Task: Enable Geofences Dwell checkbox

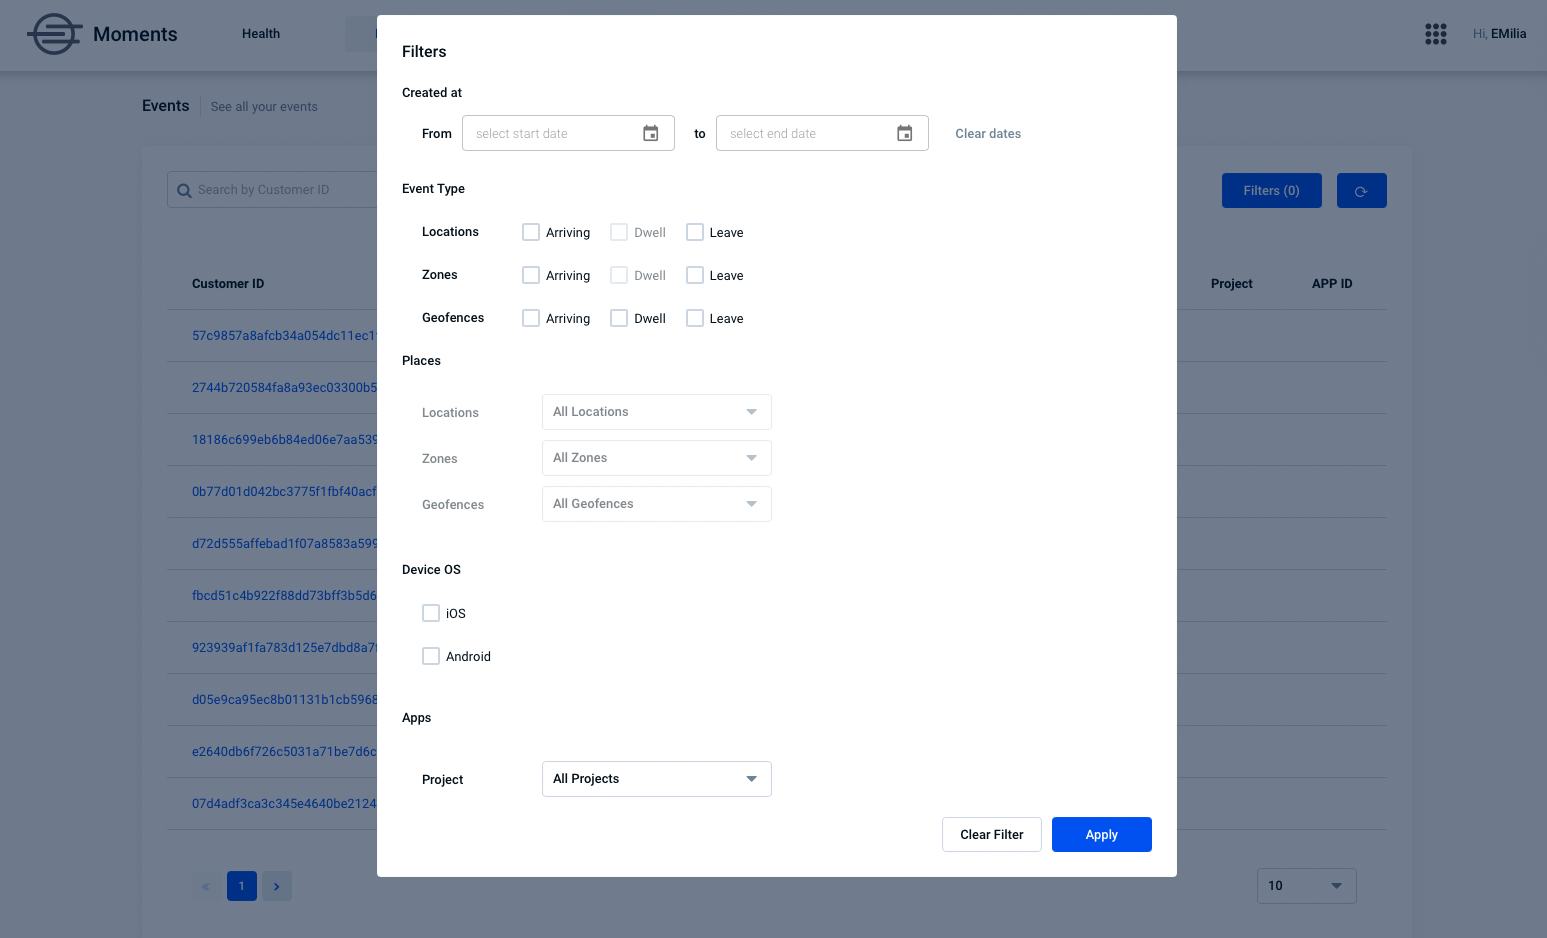Action: [619, 318]
